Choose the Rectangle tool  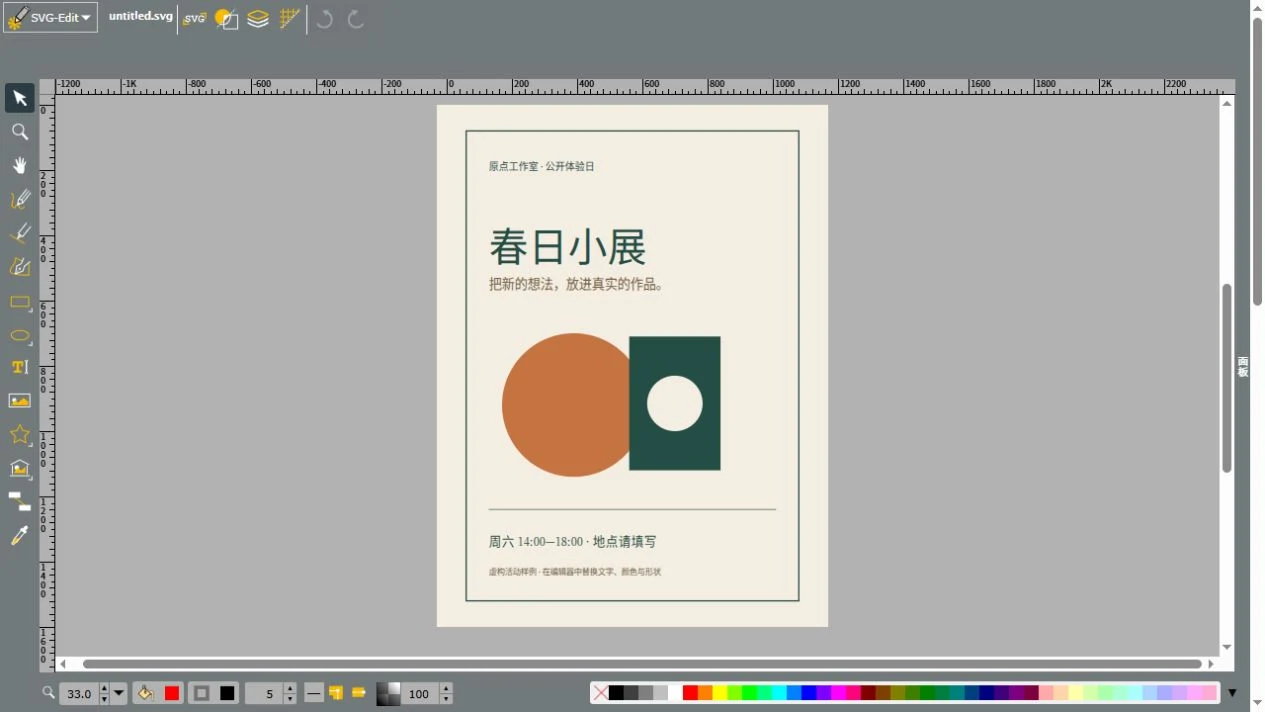[20, 301]
